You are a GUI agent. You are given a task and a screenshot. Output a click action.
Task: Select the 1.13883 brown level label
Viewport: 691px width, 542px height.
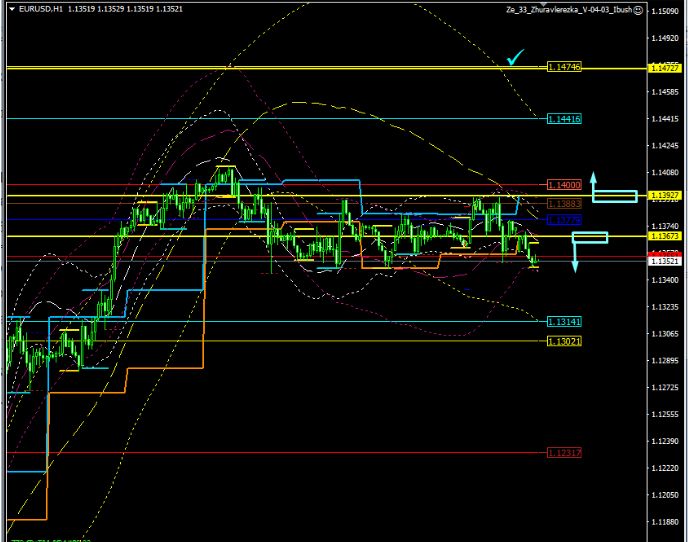[x=564, y=203]
